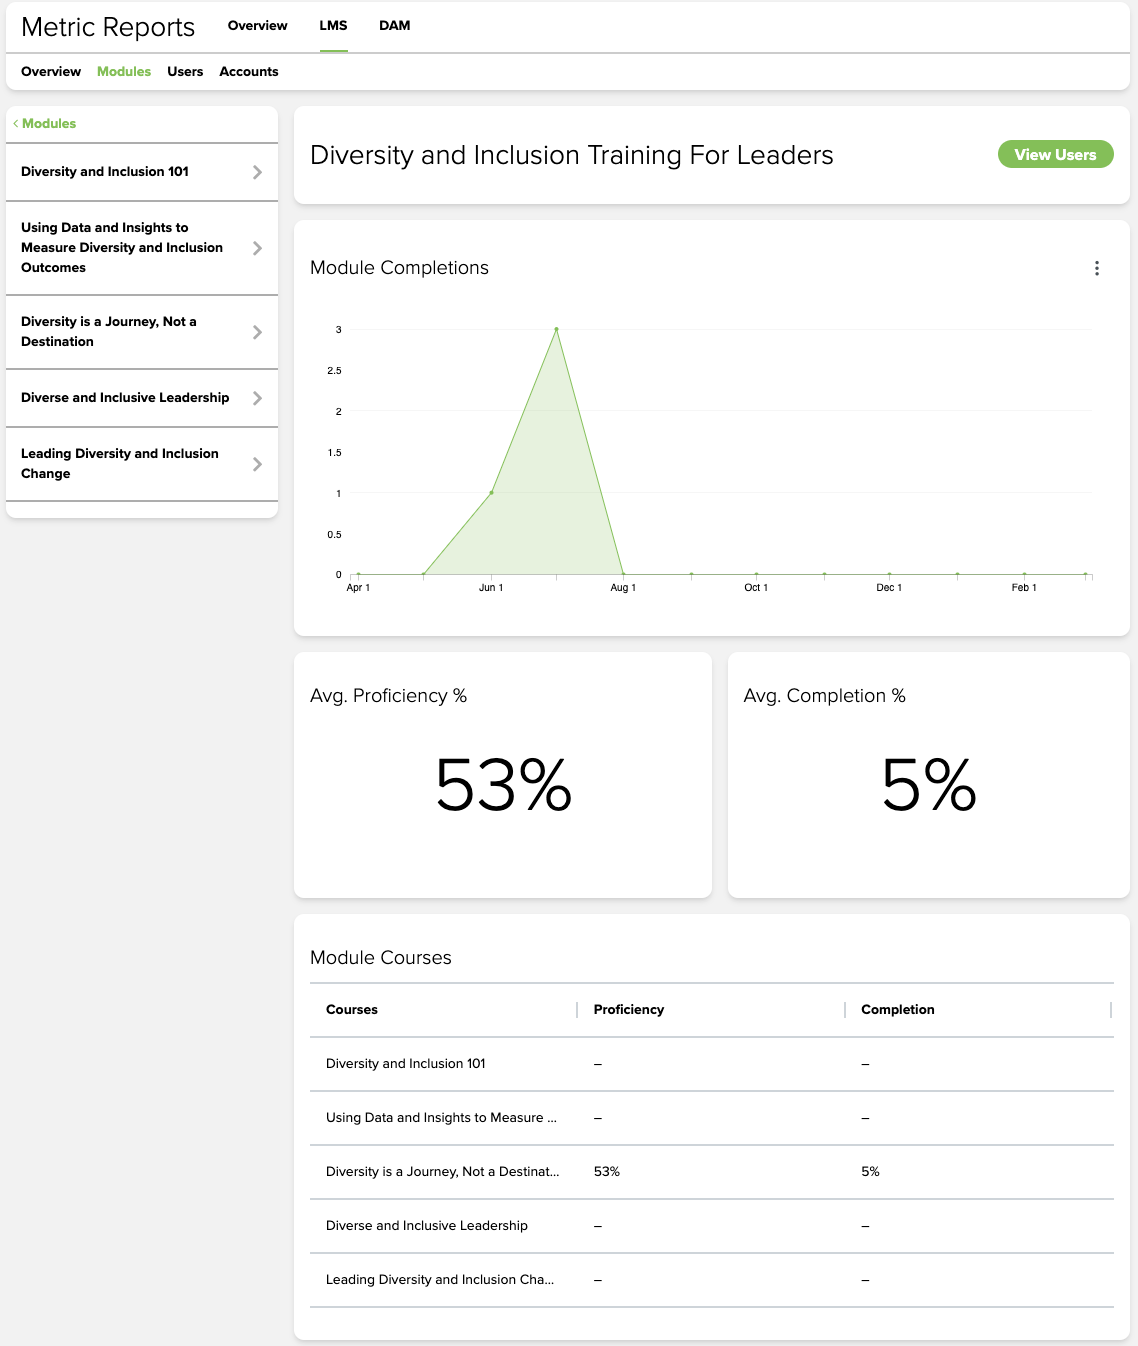
Task: Sort table by the Completion column header
Action: pyautogui.click(x=897, y=1010)
